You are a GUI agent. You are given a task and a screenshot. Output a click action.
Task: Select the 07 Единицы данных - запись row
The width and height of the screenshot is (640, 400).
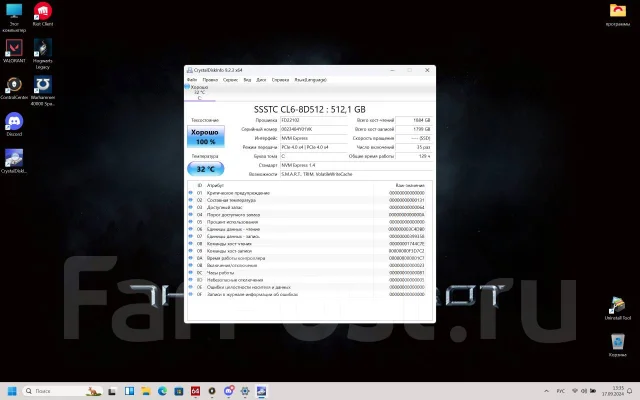tap(309, 236)
